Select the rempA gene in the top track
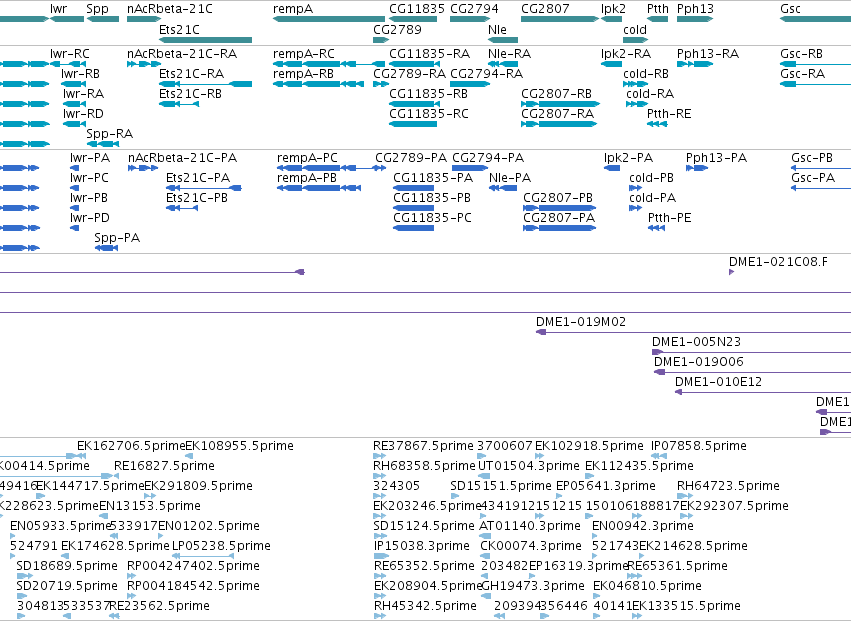Image resolution: width=851 pixels, height=621 pixels. [x=329, y=19]
